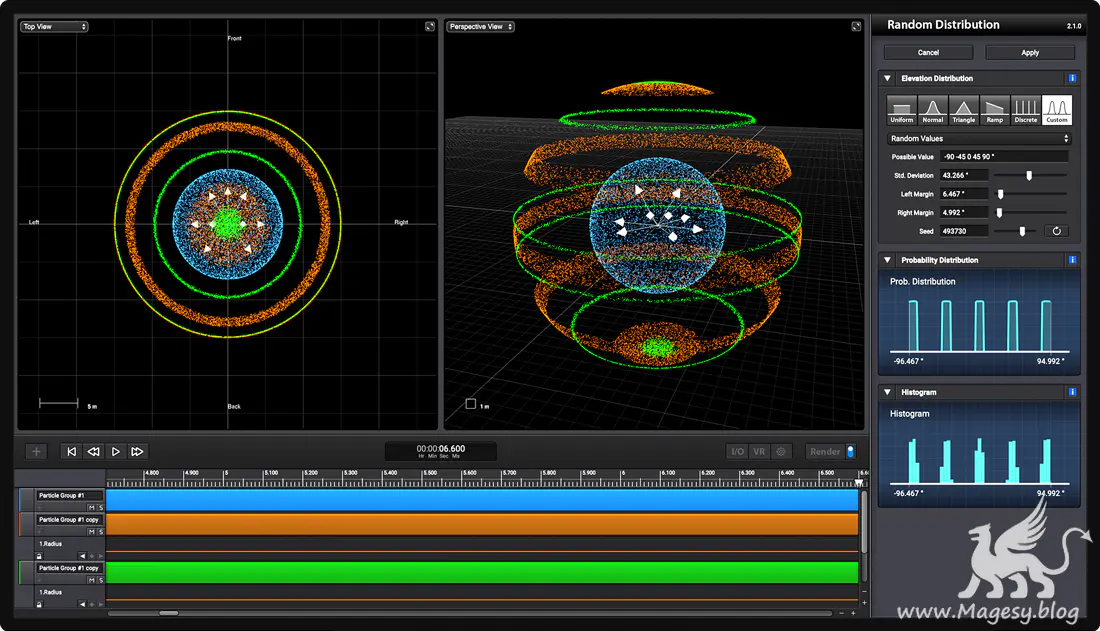Click the Cancel button

point(928,52)
